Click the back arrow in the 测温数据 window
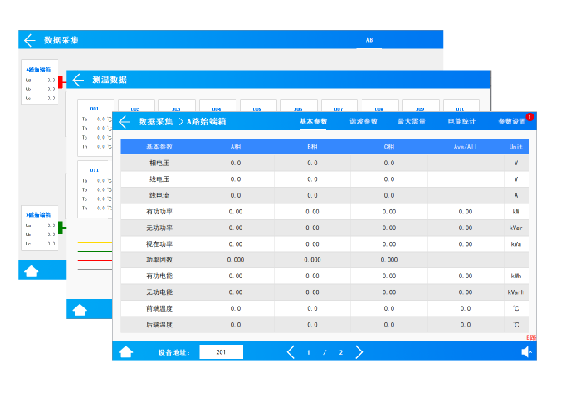Viewport: 569px width, 399px height. tap(78, 80)
